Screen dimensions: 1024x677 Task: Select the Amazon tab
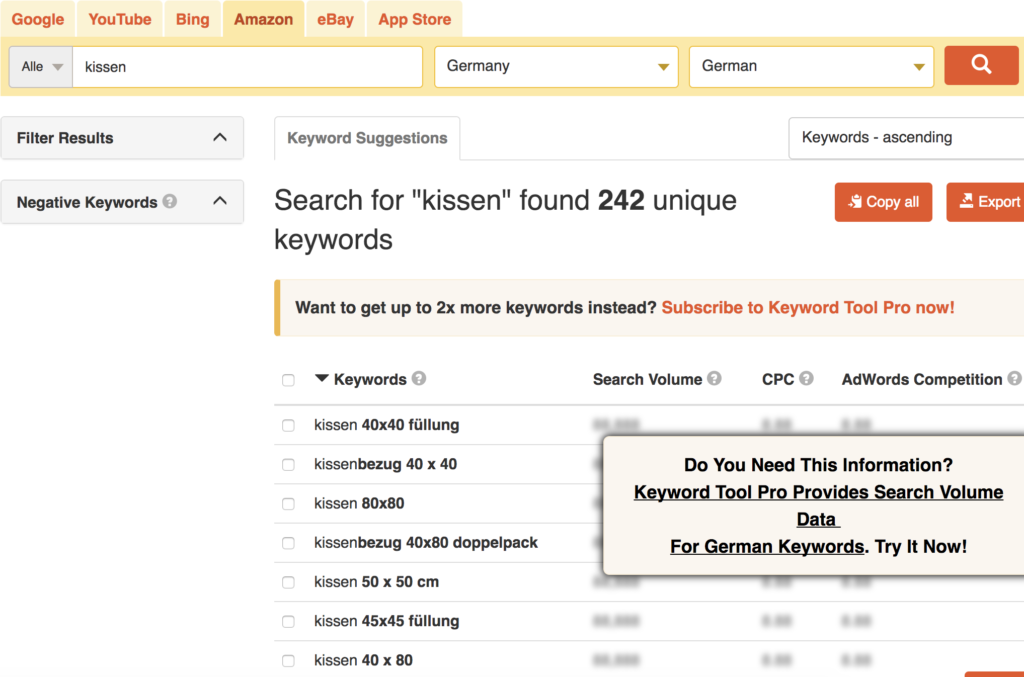[x=264, y=20]
